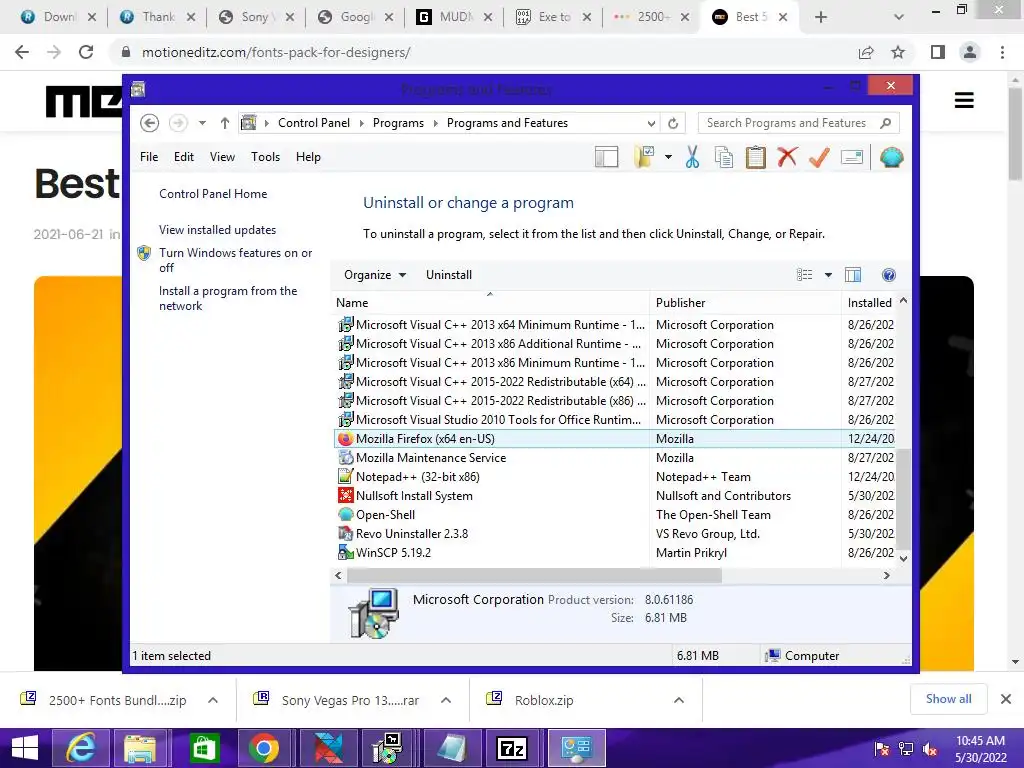Open the view options dropdown arrow
Viewport: 1024px width, 768px height.
pos(828,275)
